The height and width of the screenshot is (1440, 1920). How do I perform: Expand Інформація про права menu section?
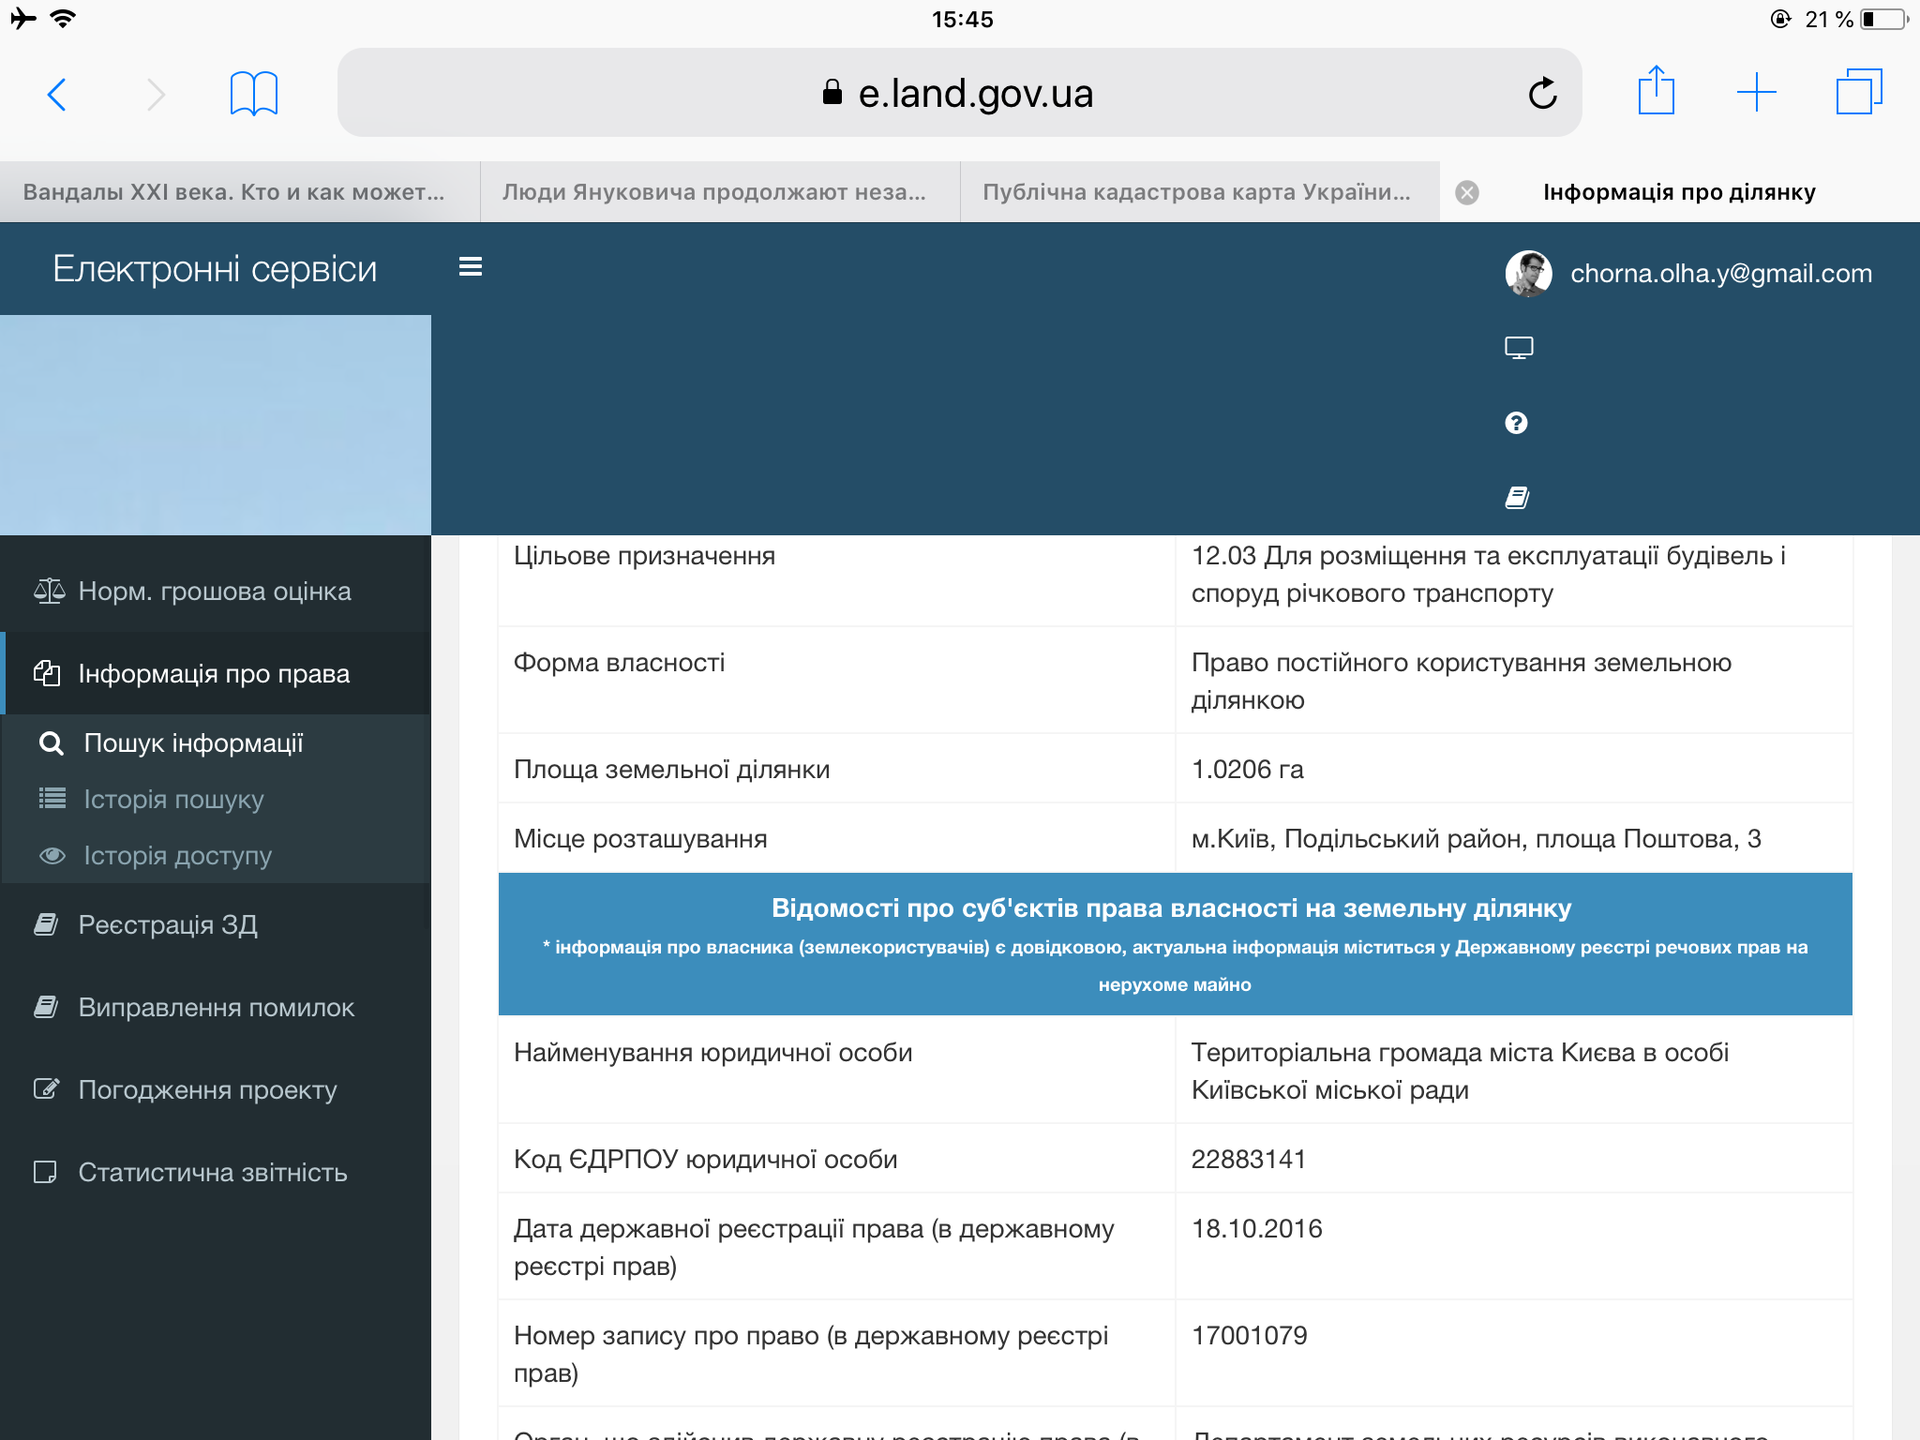[214, 674]
